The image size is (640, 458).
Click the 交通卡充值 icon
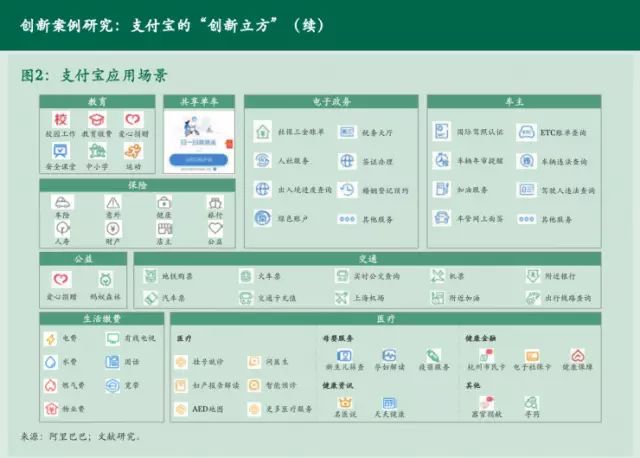(x=246, y=298)
